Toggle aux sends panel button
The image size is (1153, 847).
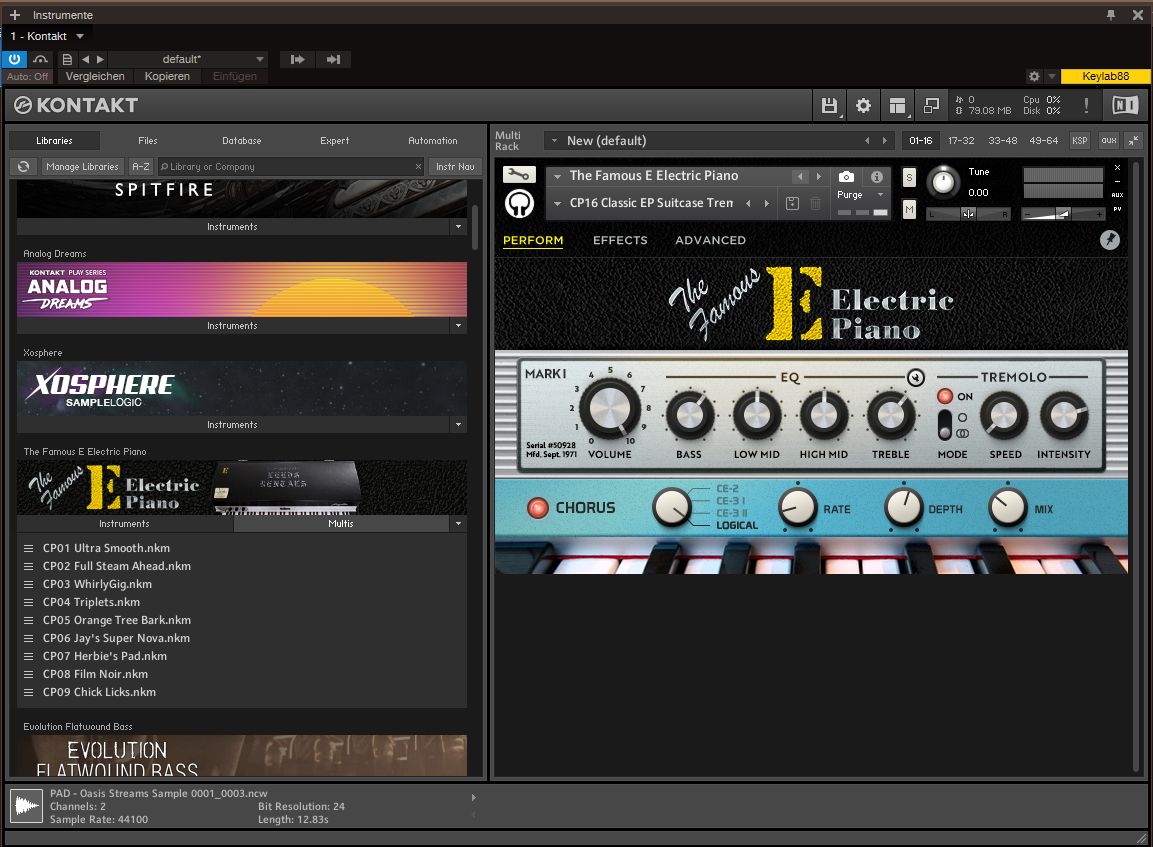point(1109,140)
